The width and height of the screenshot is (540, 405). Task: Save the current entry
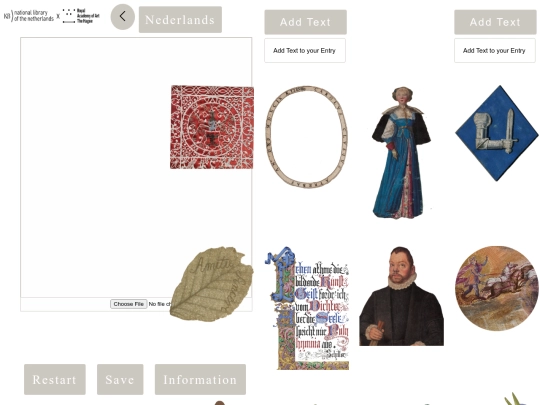(x=120, y=380)
